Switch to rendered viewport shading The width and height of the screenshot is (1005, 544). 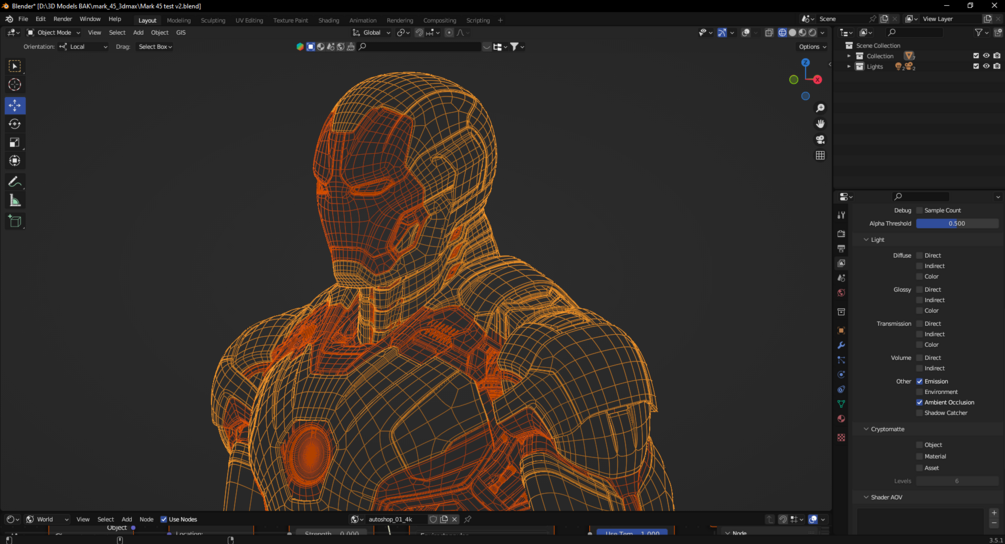(812, 33)
